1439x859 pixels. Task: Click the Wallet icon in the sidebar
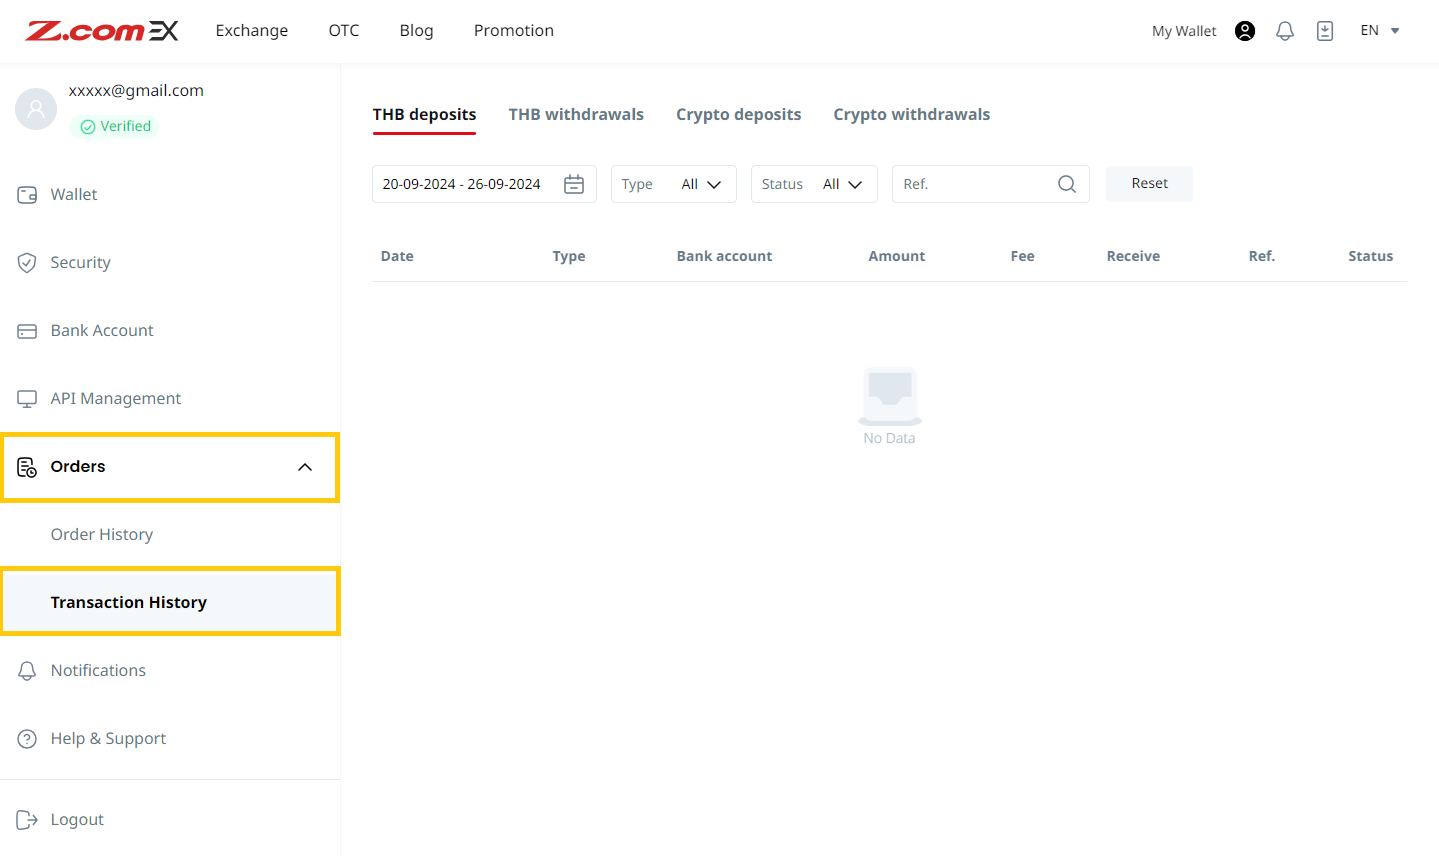(27, 195)
